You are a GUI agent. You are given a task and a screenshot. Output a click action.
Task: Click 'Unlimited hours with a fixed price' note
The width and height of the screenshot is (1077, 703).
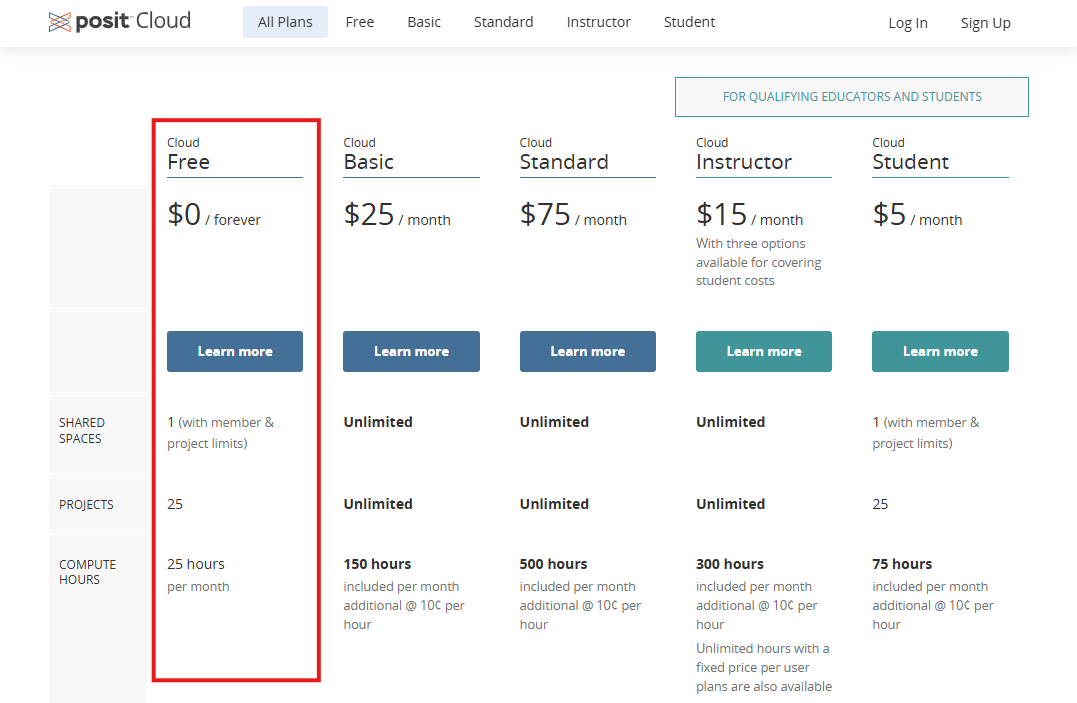[x=764, y=667]
